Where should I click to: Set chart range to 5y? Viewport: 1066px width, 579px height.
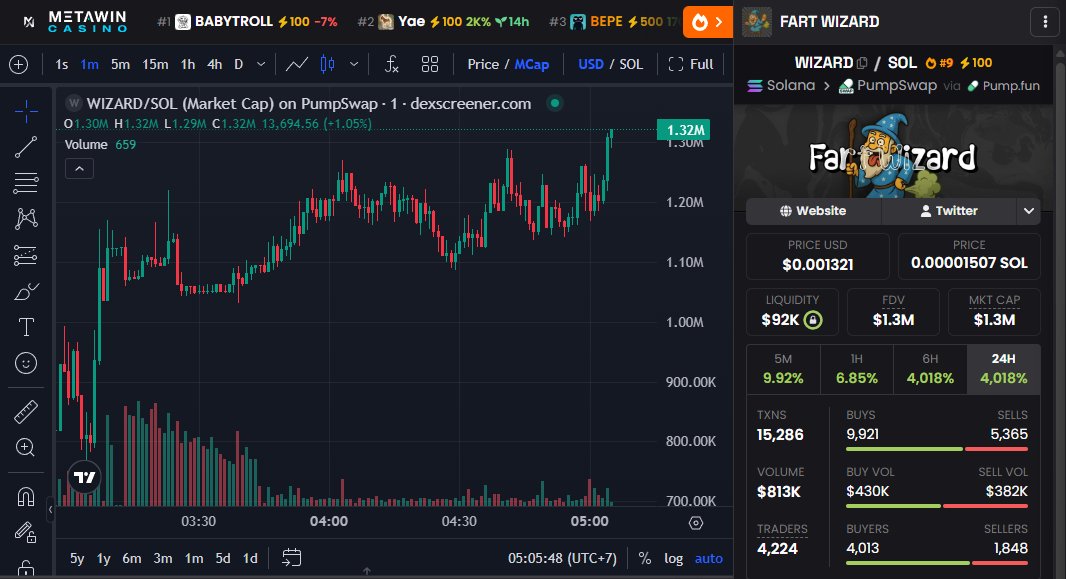coord(77,559)
